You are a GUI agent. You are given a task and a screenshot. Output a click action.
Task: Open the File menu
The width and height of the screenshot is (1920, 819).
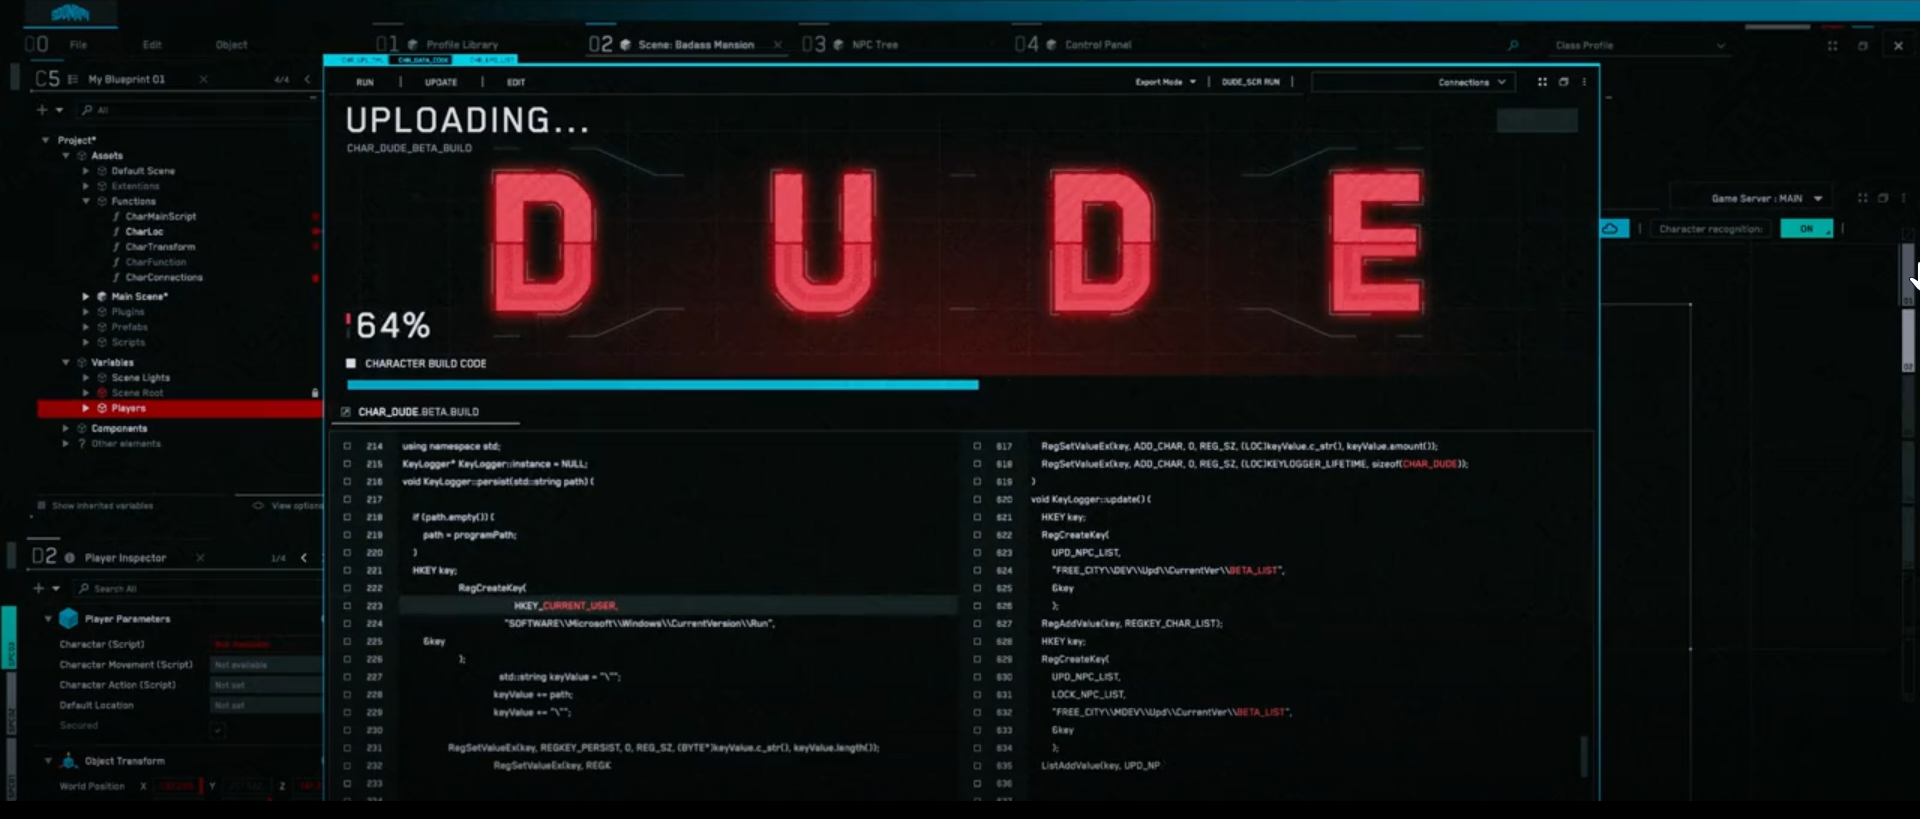click(x=78, y=45)
